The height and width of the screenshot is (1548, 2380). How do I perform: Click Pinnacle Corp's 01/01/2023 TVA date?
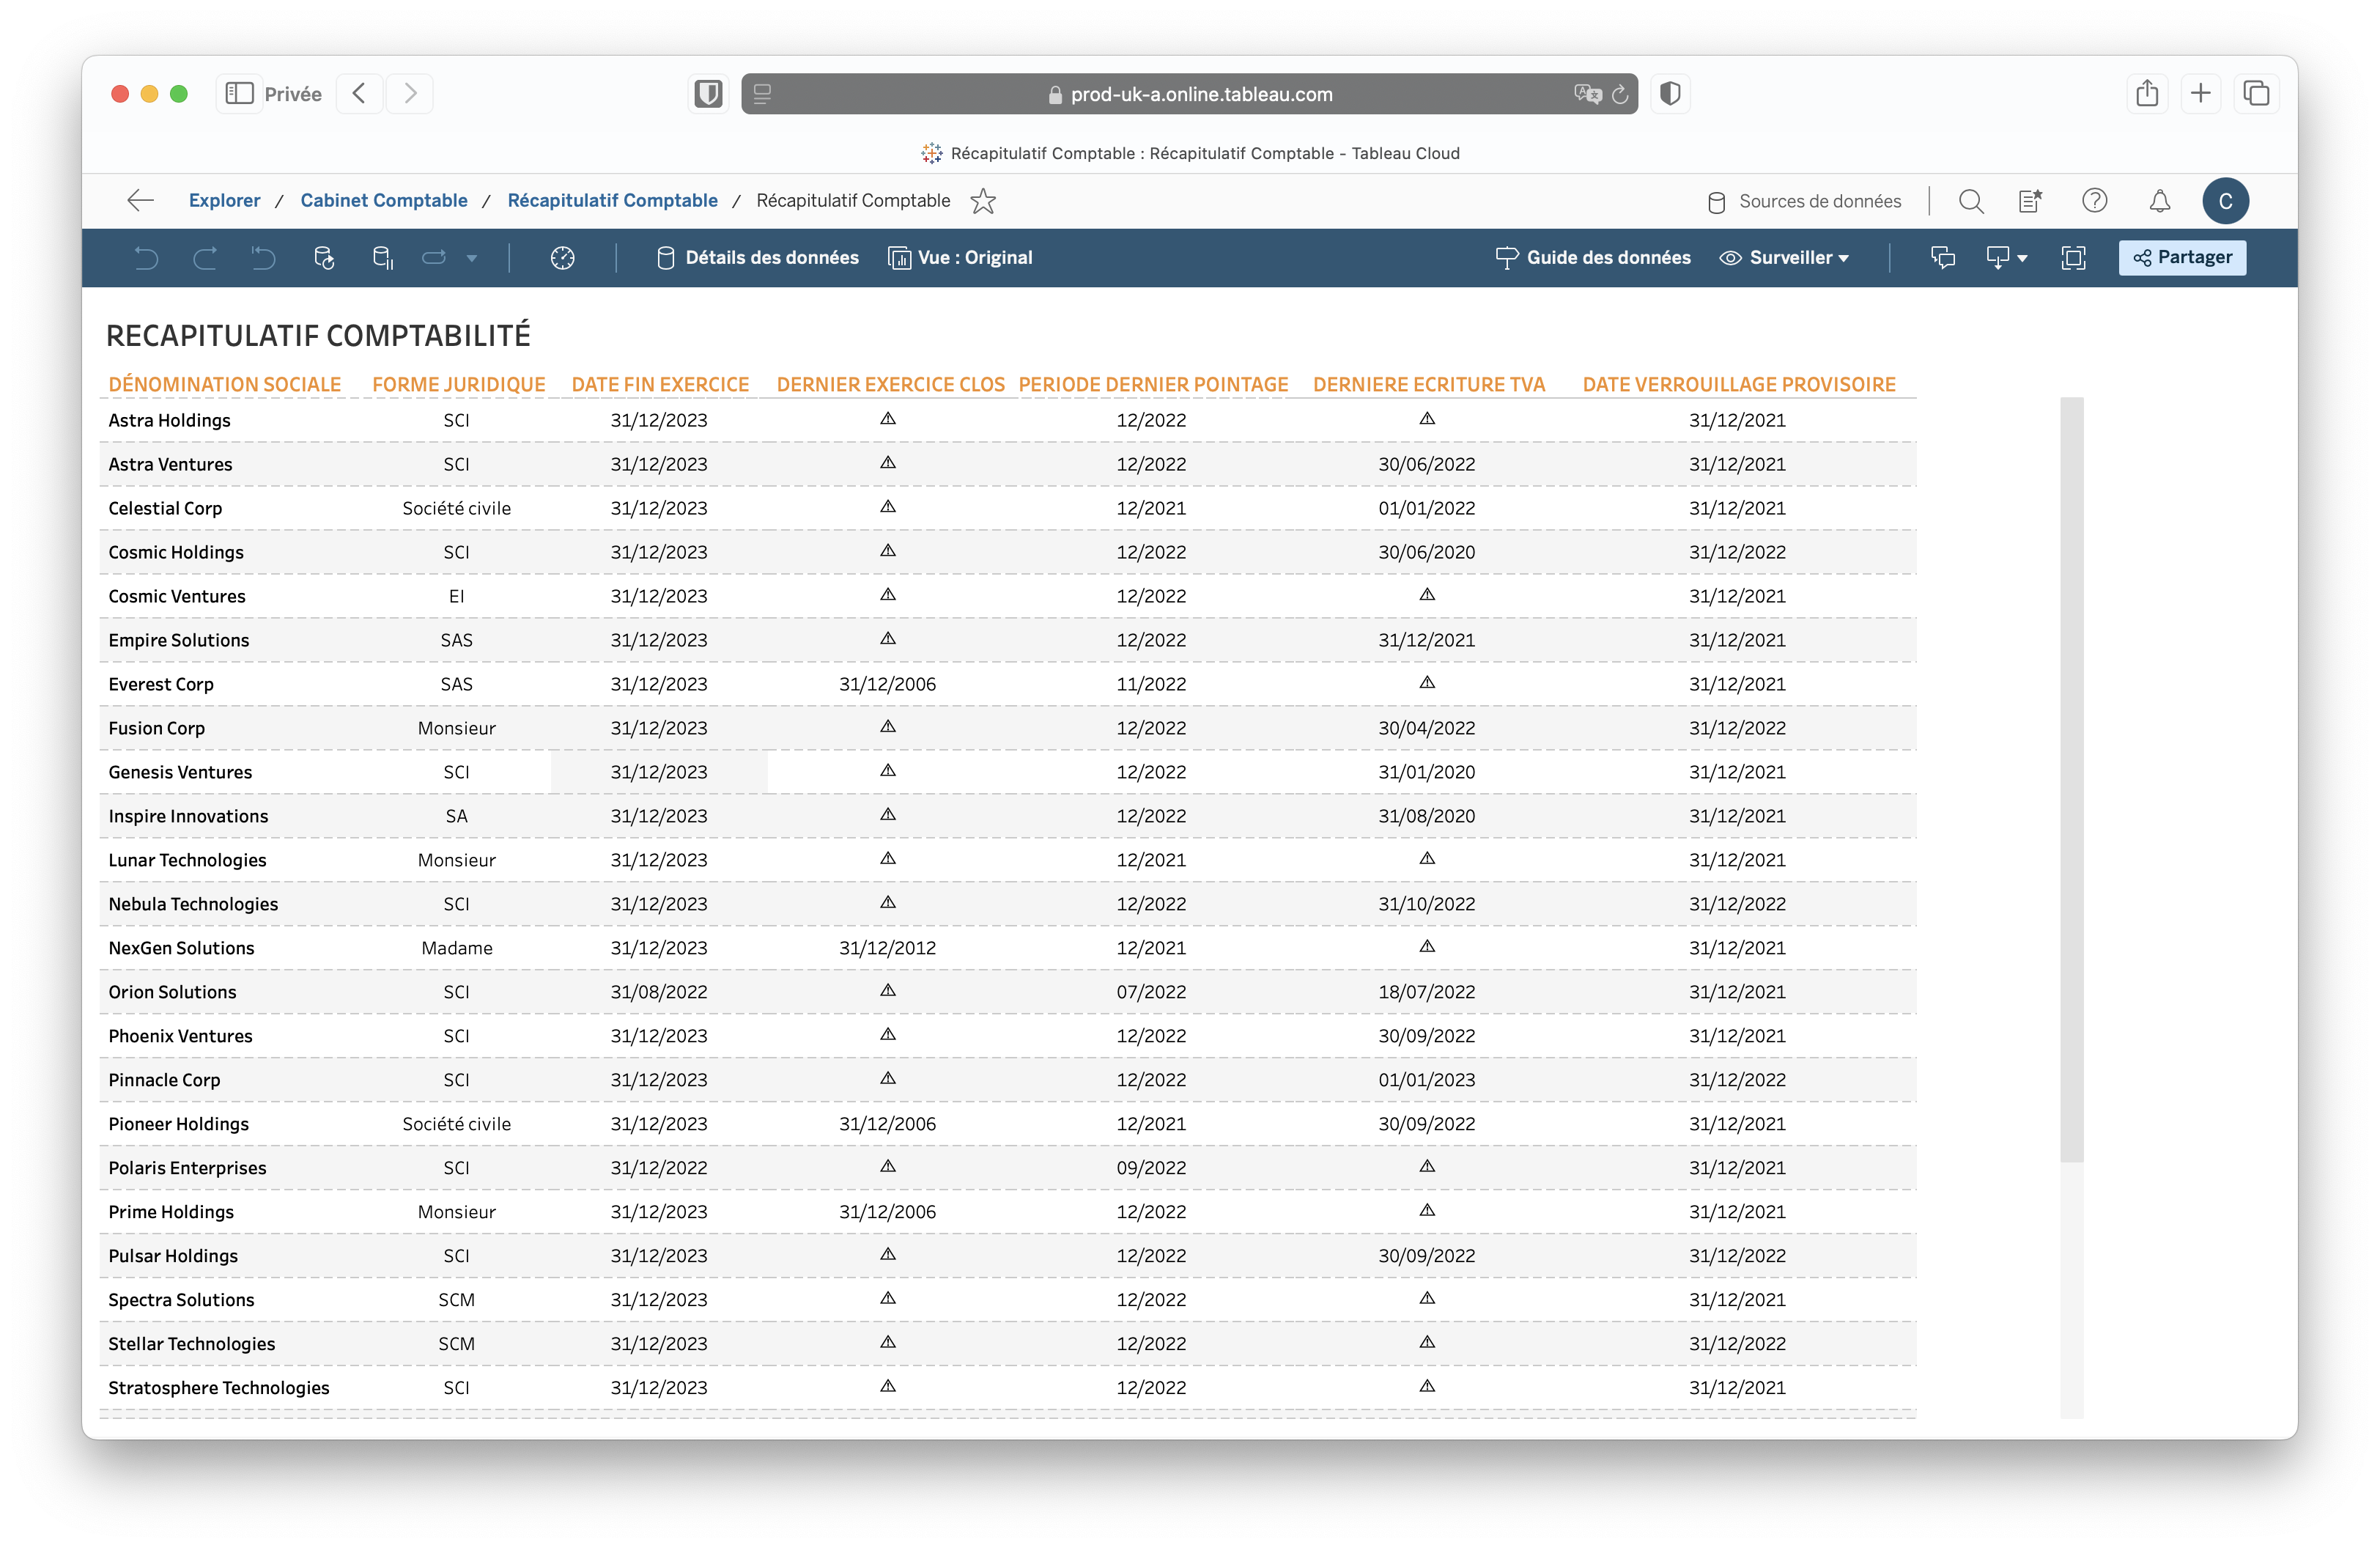pos(1426,1081)
